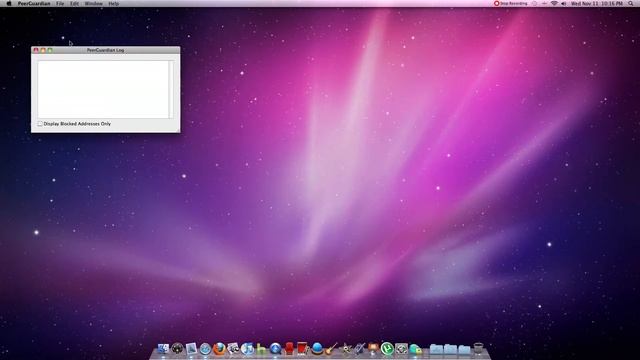Open the green h app in dock

point(261,349)
